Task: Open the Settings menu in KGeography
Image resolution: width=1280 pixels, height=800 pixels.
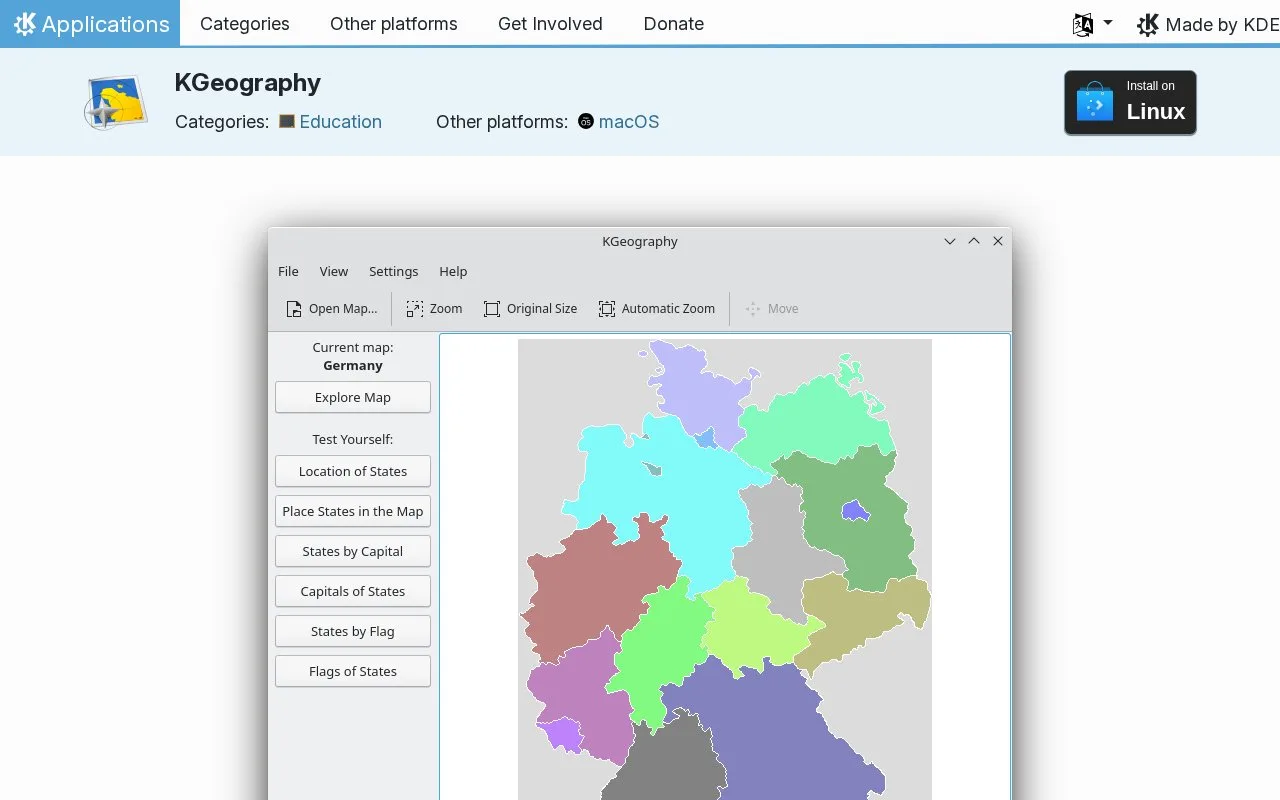Action: (394, 271)
